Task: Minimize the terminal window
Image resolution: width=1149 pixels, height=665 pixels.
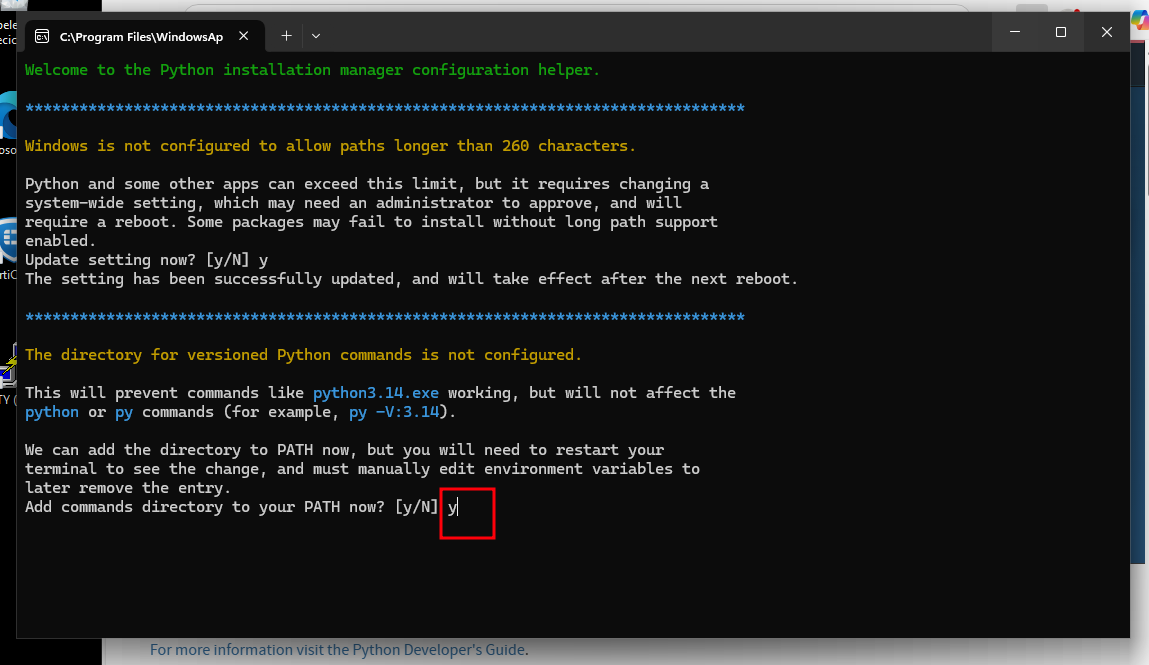Action: click(x=1015, y=32)
